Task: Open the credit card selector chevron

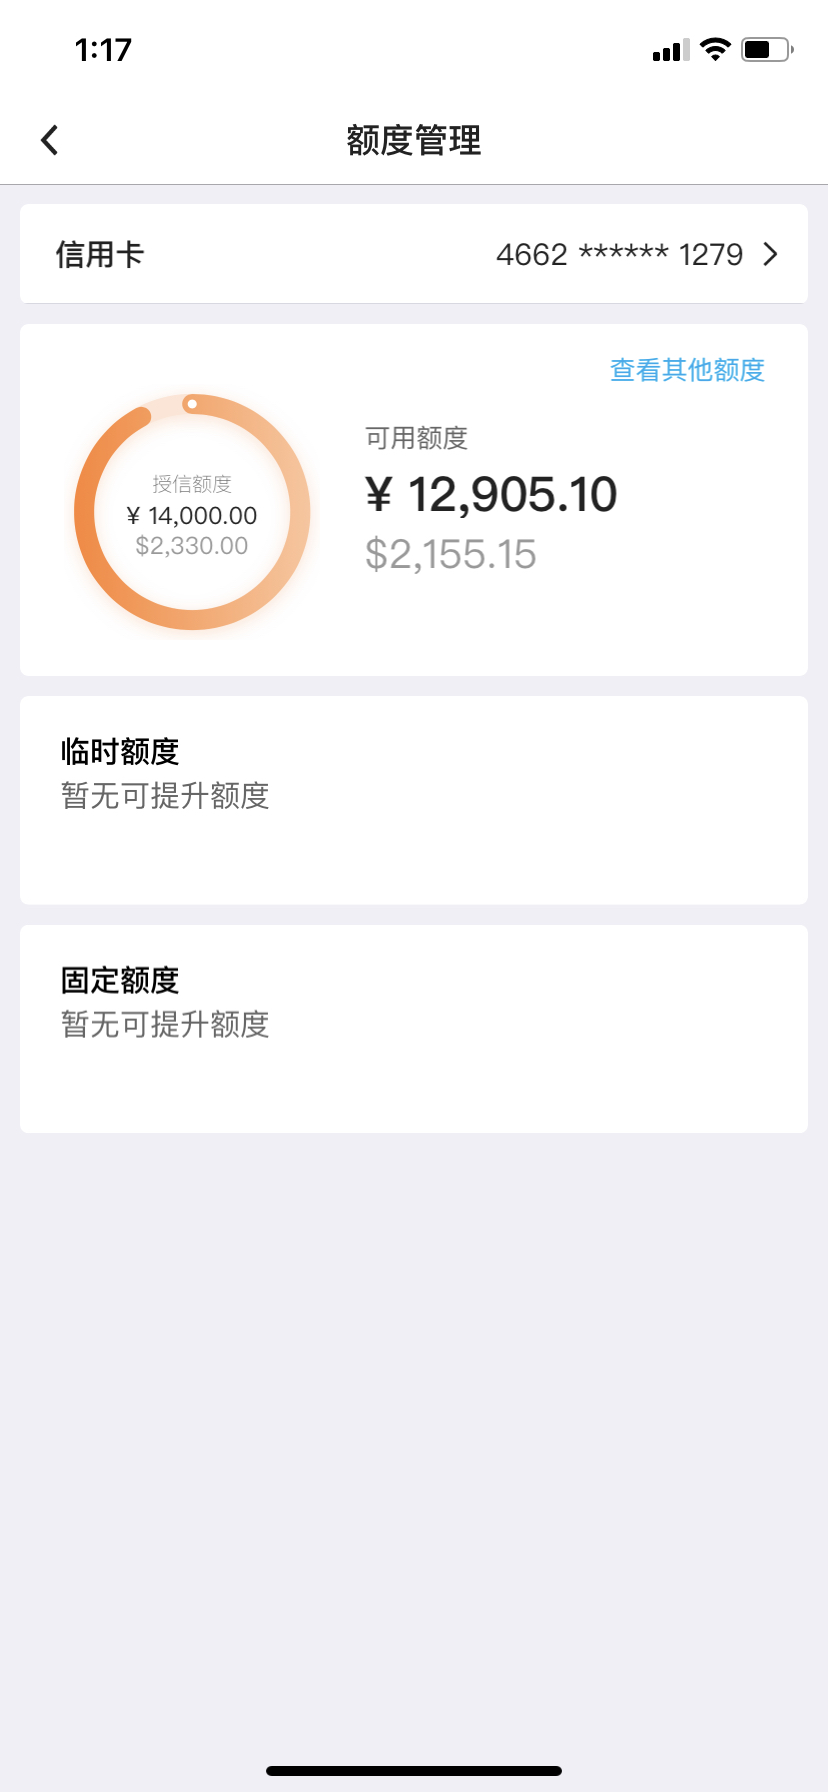Action: pos(770,254)
